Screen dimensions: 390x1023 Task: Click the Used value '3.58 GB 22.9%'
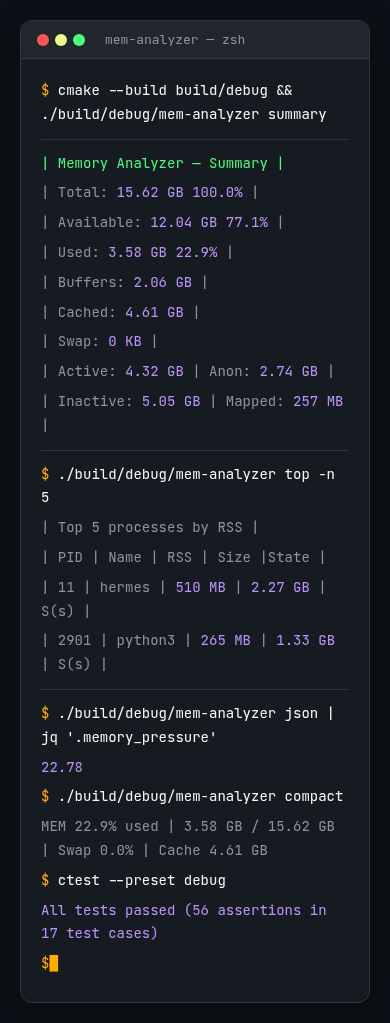click(x=162, y=252)
